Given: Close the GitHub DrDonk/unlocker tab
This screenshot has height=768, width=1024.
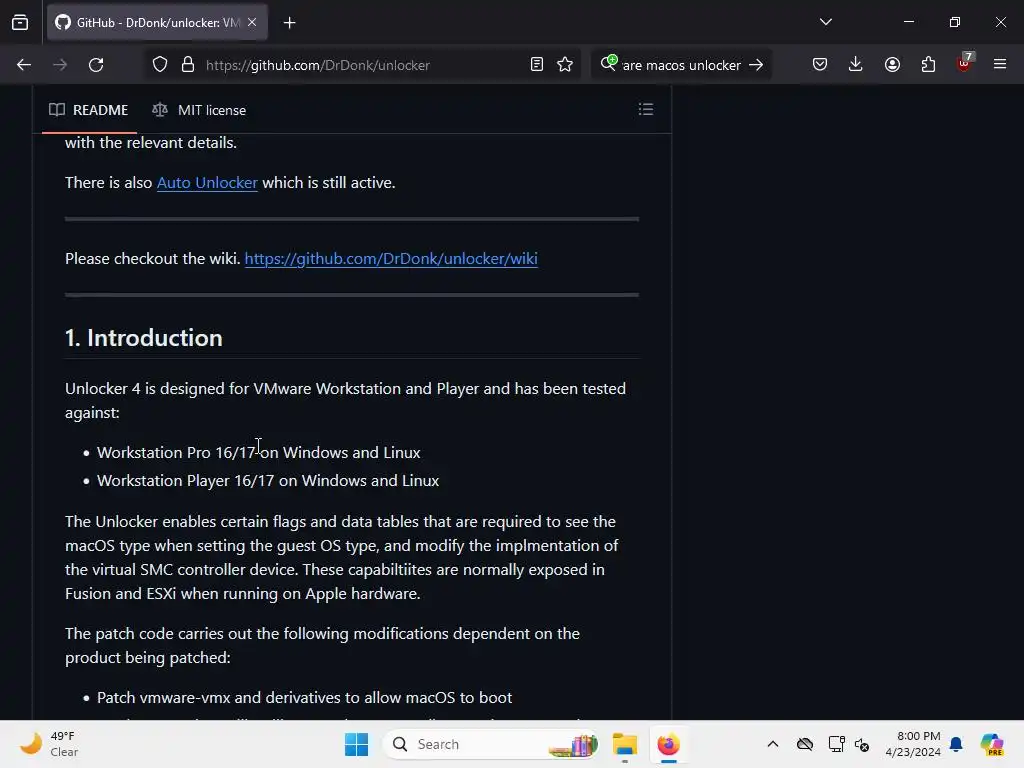Looking at the screenshot, I should 252,23.
